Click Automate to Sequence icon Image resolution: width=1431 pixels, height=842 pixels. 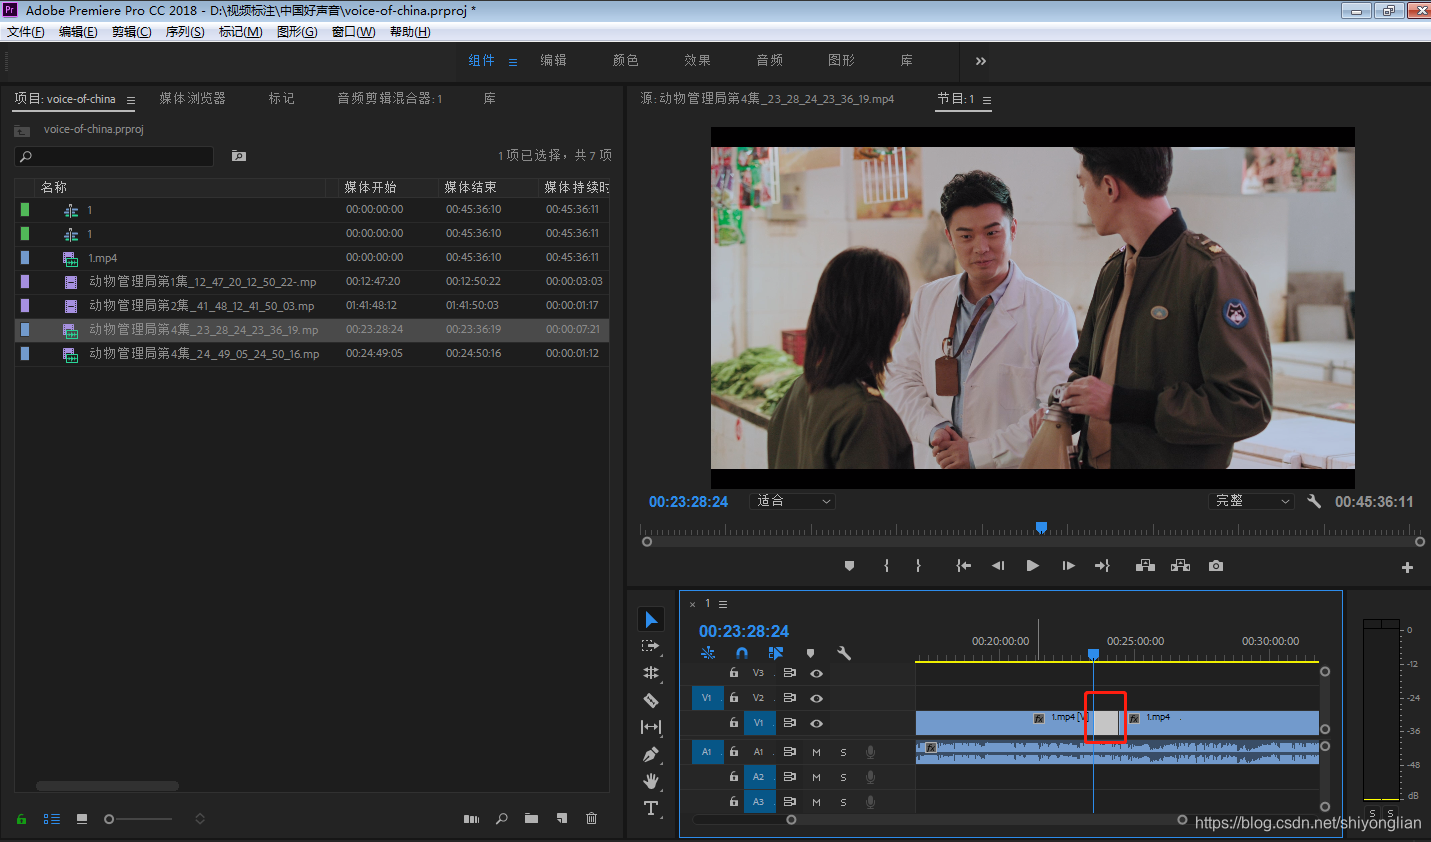(472, 818)
